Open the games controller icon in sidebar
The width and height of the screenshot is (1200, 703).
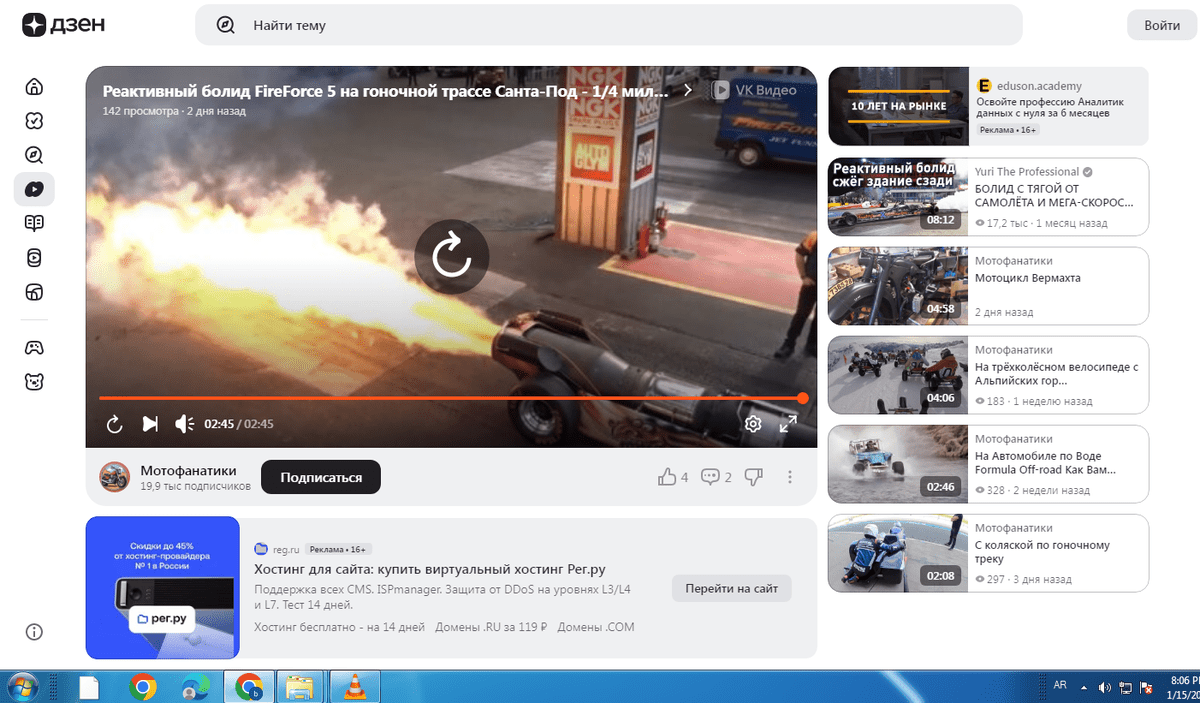(34, 347)
